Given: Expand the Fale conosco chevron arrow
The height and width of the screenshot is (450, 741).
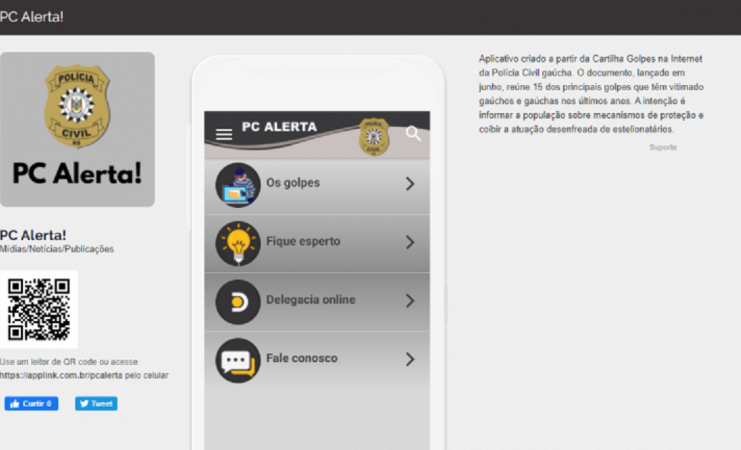Looking at the screenshot, I should click(410, 359).
